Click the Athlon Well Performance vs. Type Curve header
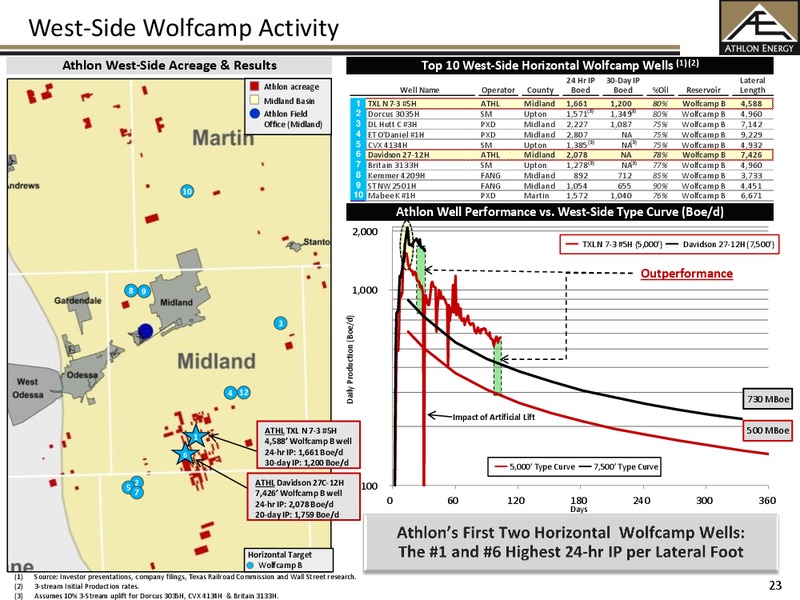800x600 pixels. (560, 212)
